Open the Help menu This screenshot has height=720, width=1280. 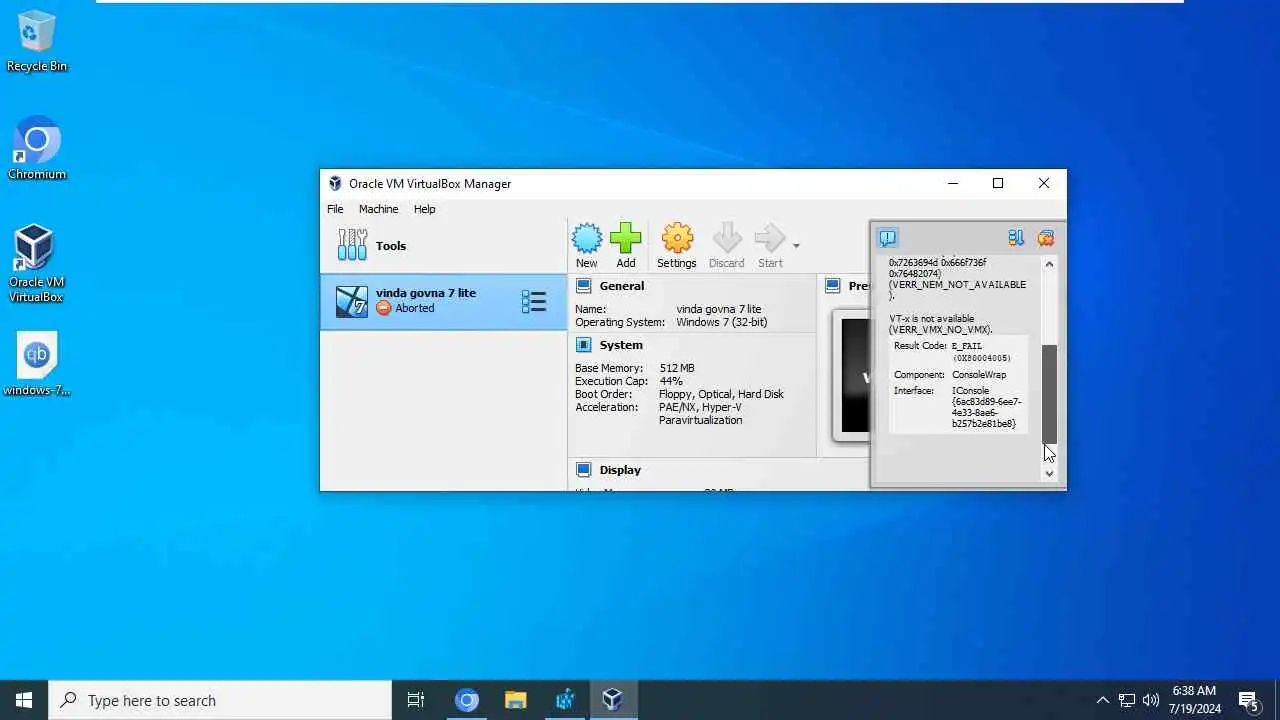pos(424,209)
